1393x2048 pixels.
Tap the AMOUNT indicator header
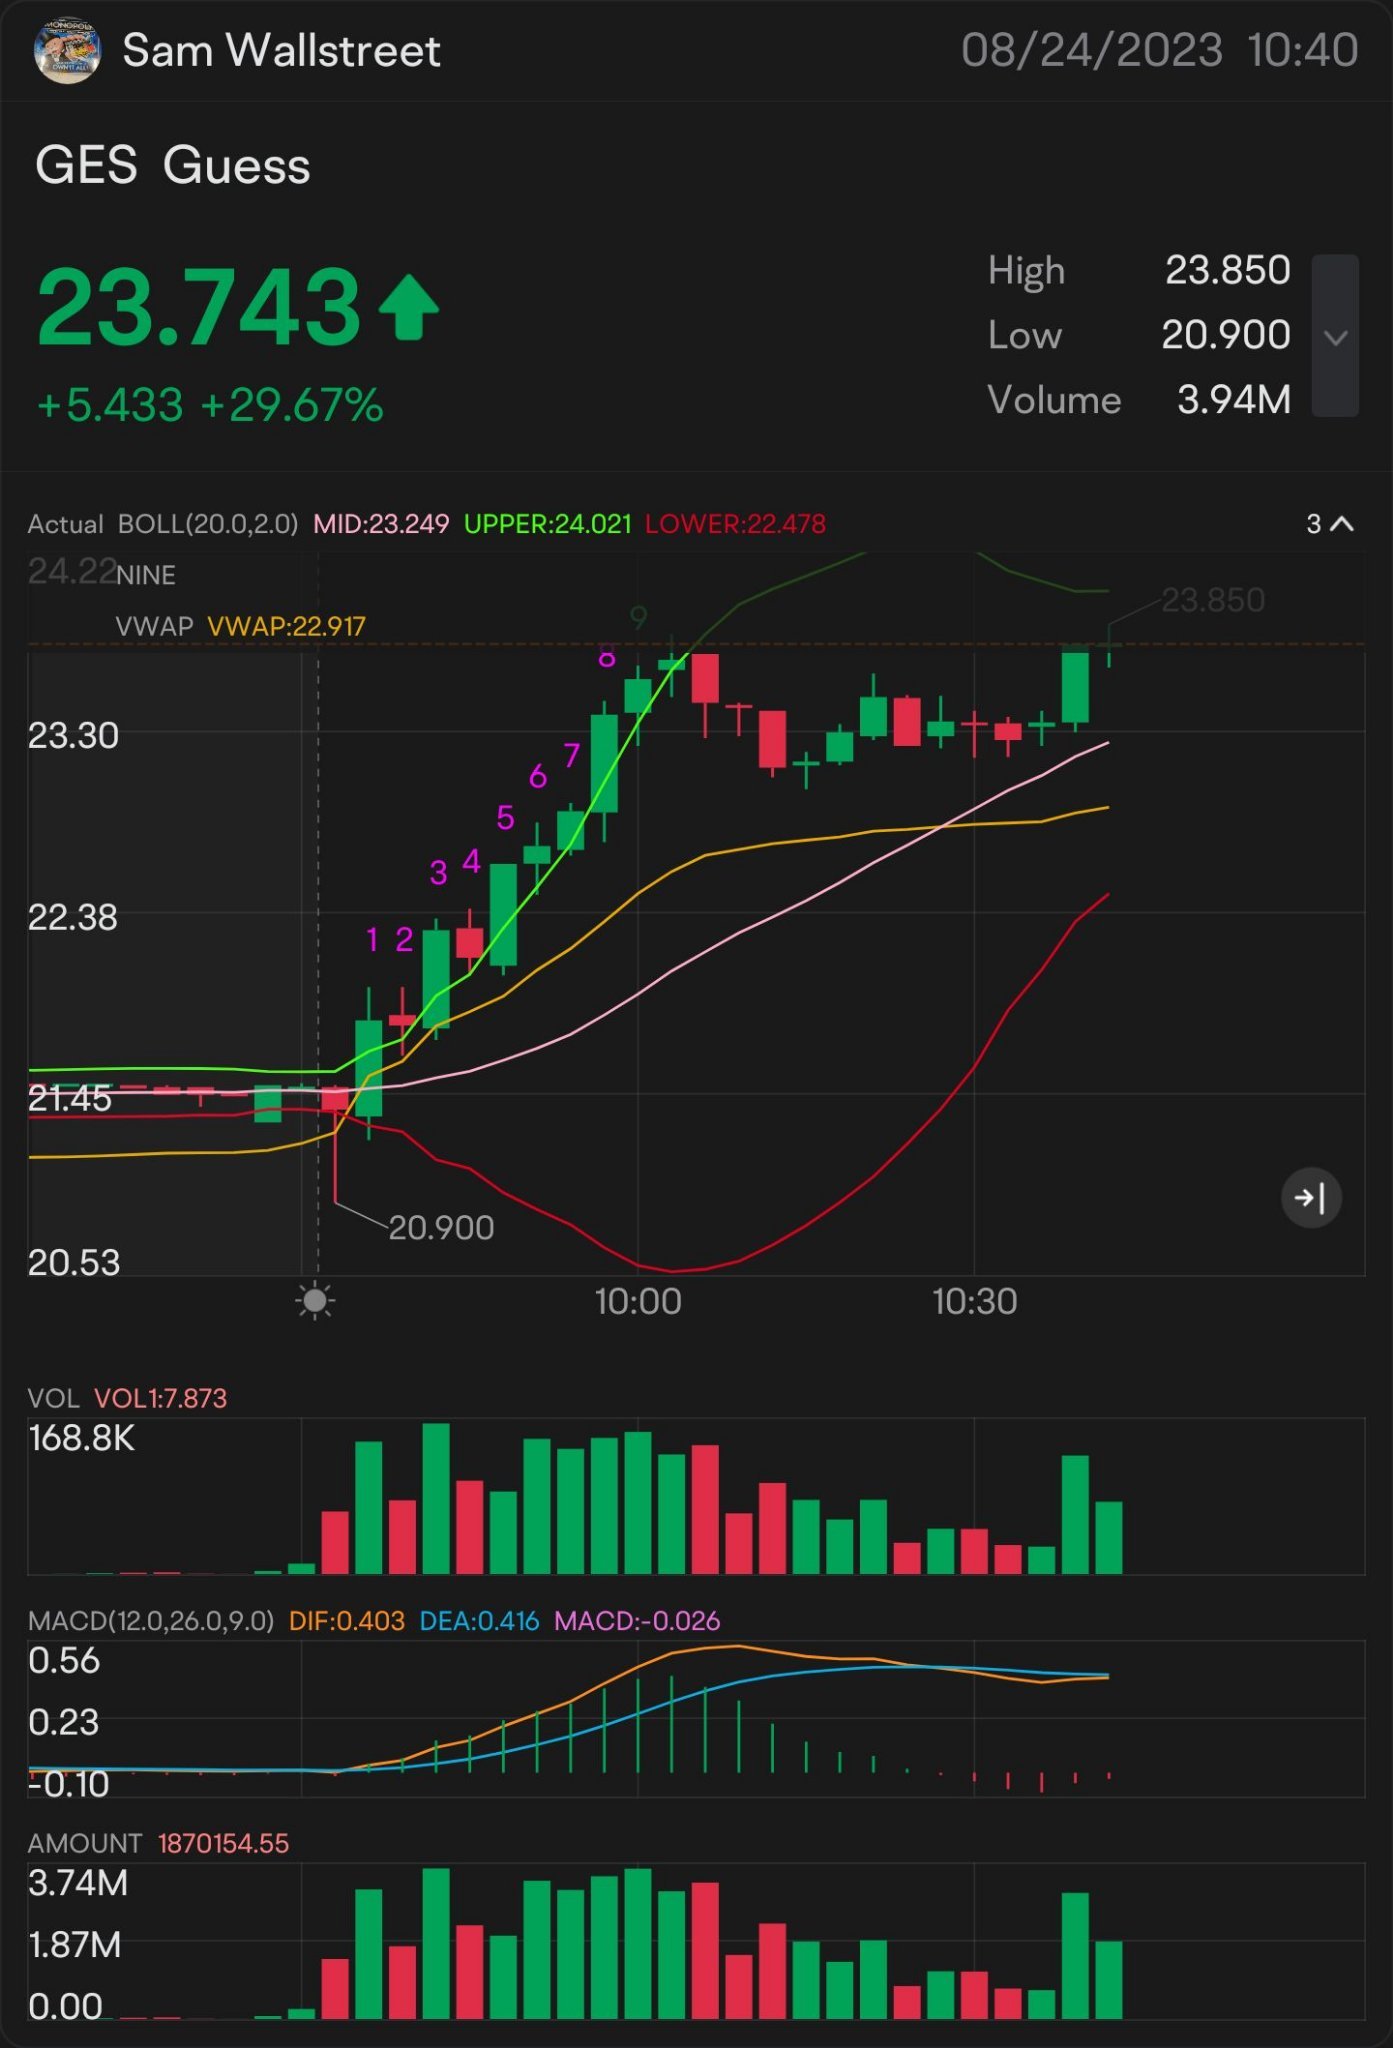[85, 1843]
